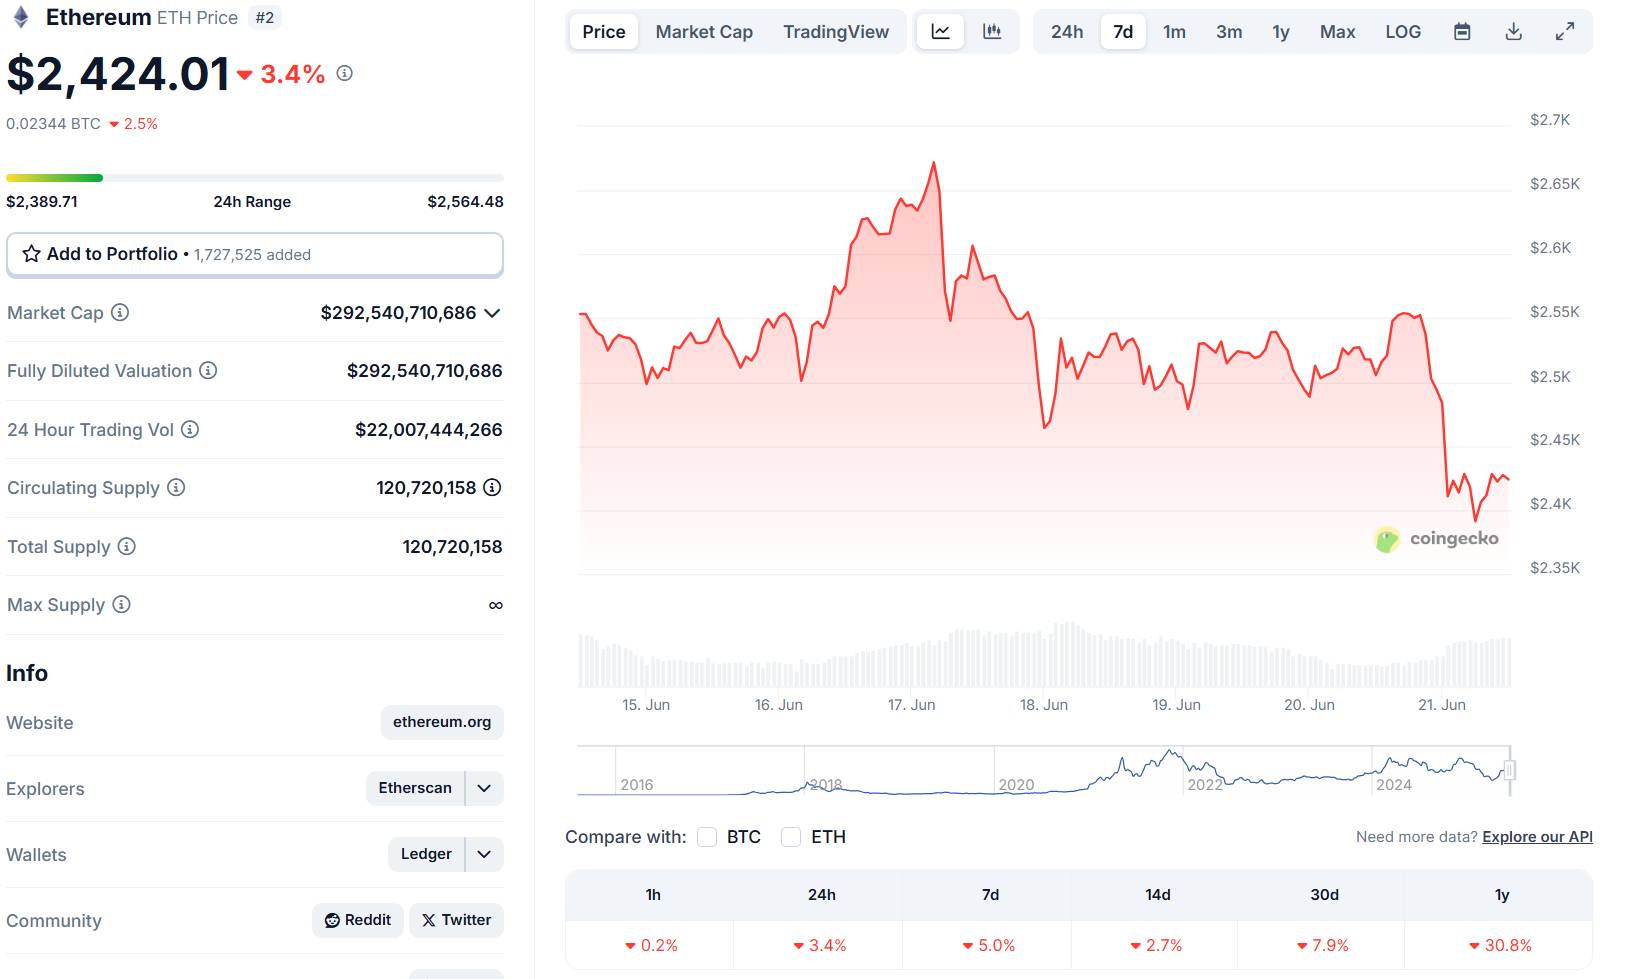Viewport: 1627px width, 979px height.
Task: Expand chart to fullscreen
Action: (1565, 32)
